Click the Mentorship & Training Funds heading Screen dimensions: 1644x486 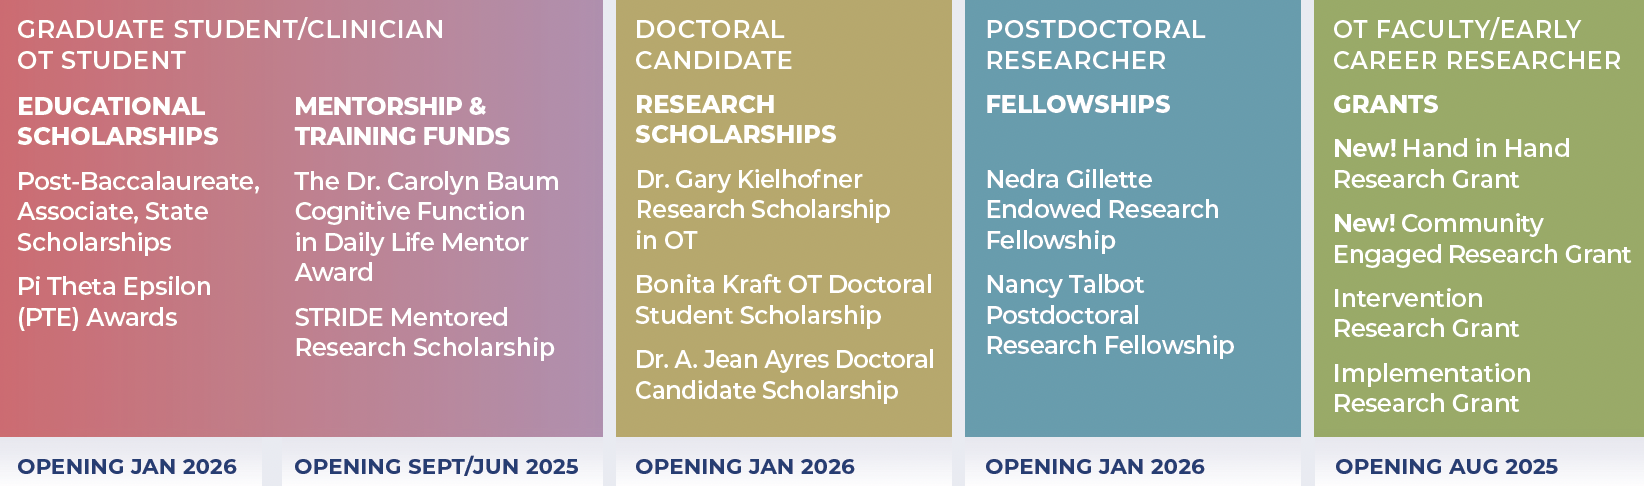(402, 121)
